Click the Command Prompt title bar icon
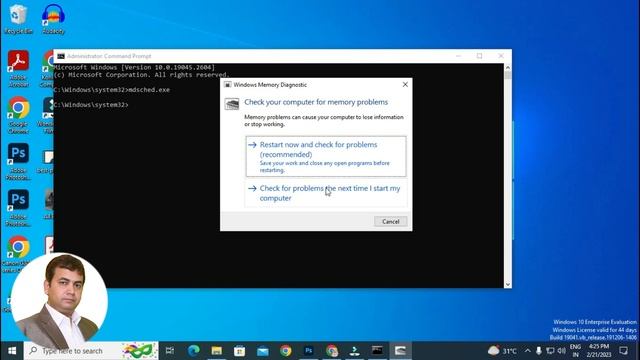640x360 pixels. click(x=61, y=56)
